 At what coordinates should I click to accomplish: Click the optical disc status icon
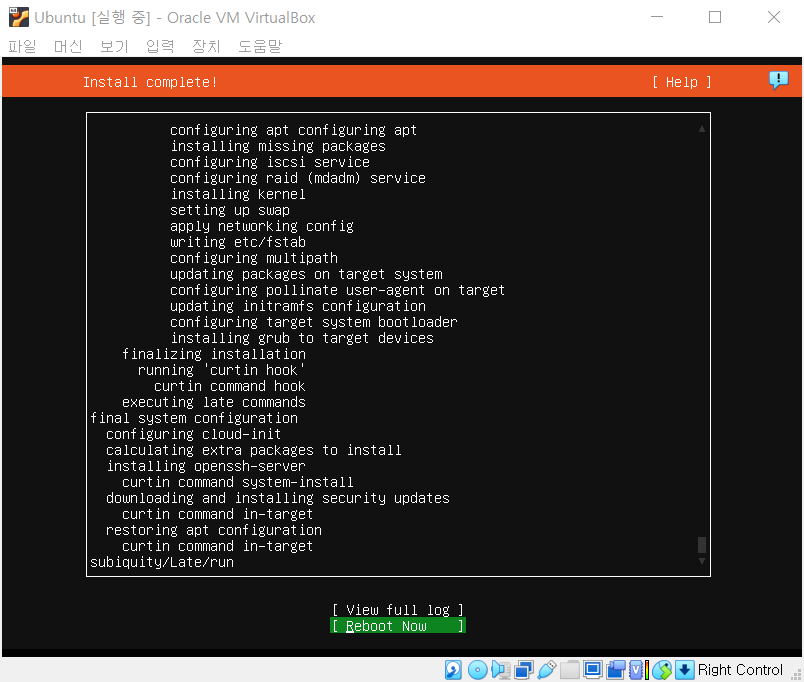(x=477, y=670)
